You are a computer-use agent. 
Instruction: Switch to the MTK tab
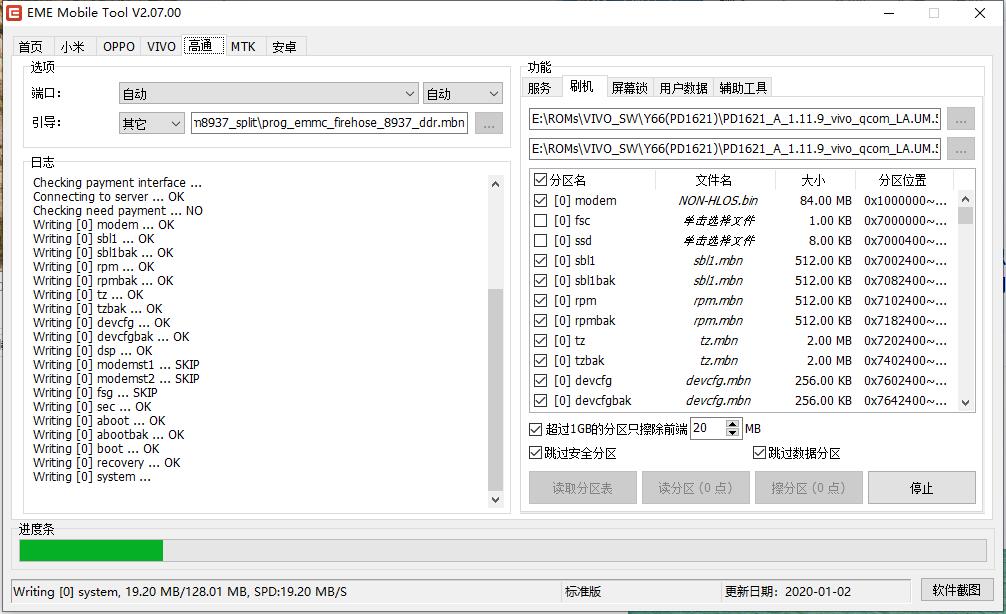[x=243, y=47]
